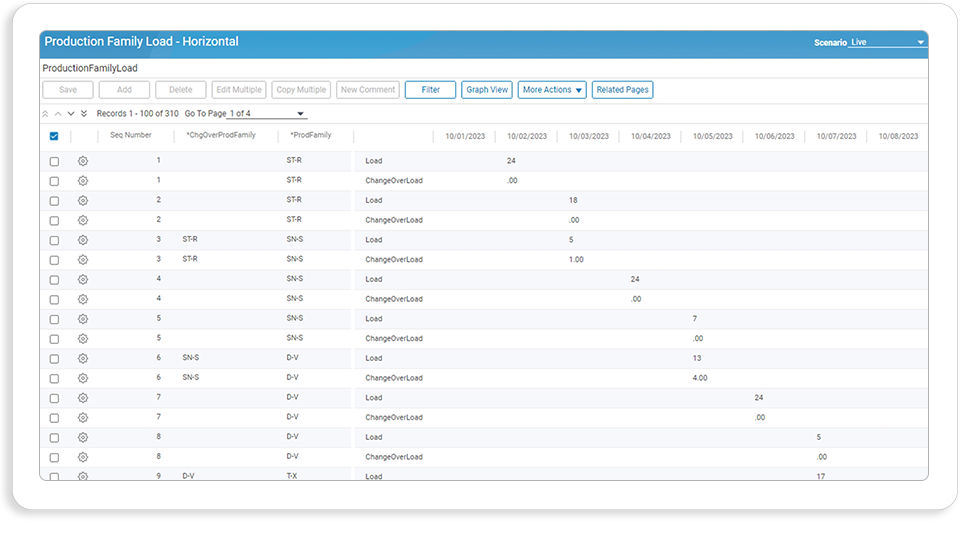
Task: Open gear menu for Seq 6 ChangeOverLoad row
Action: click(83, 378)
